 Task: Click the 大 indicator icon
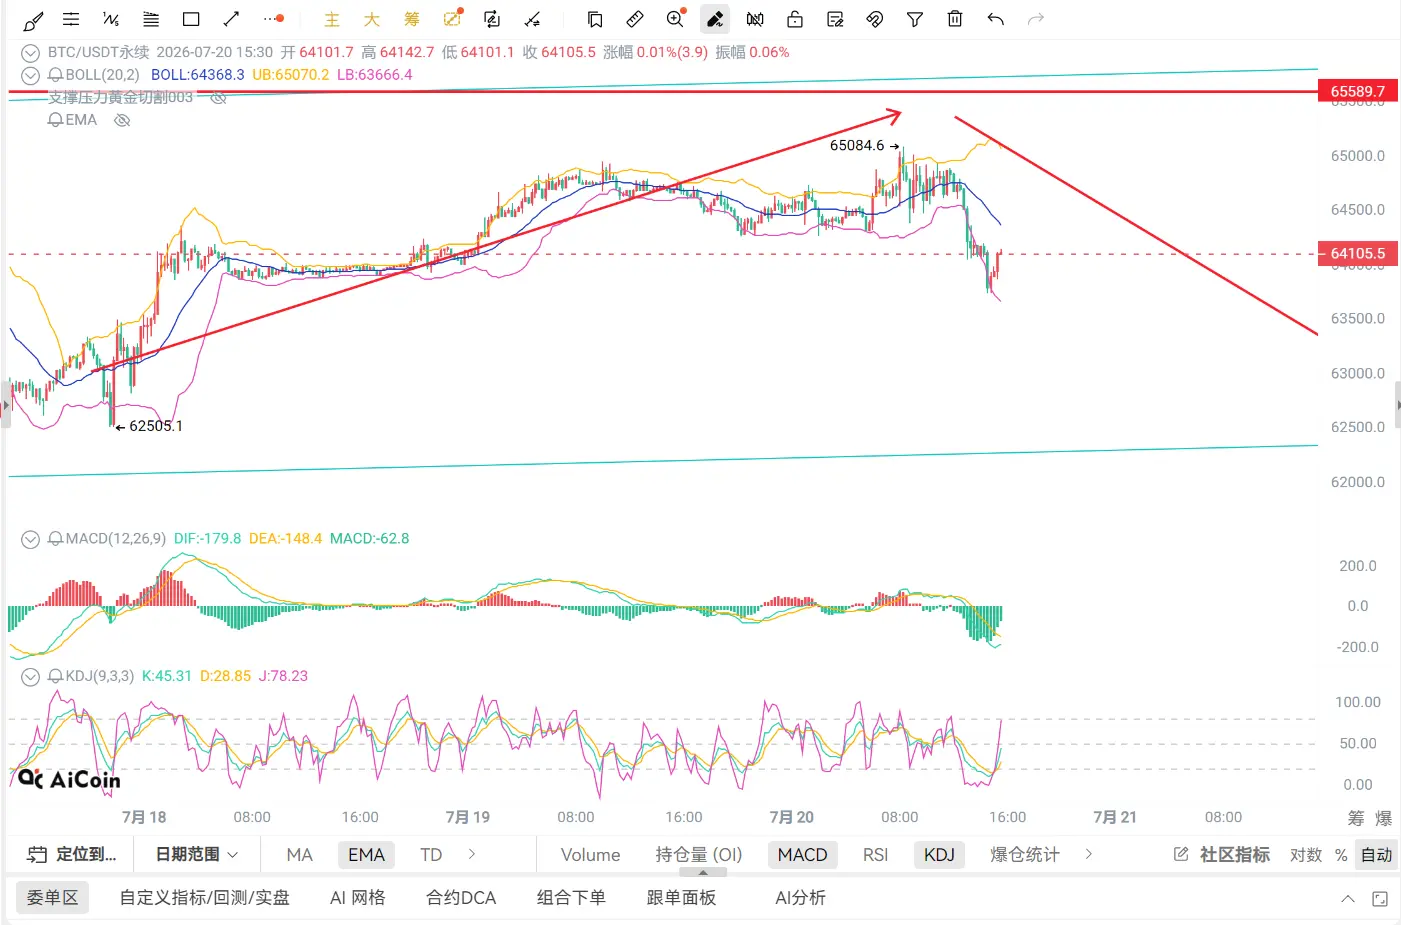372,19
